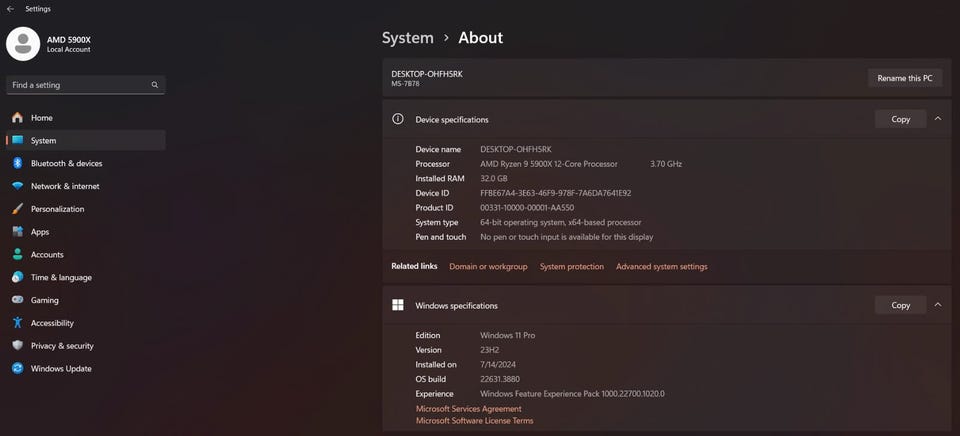Viewport: 960px width, 436px height.
Task: Open Windows Update settings
Action: (61, 369)
